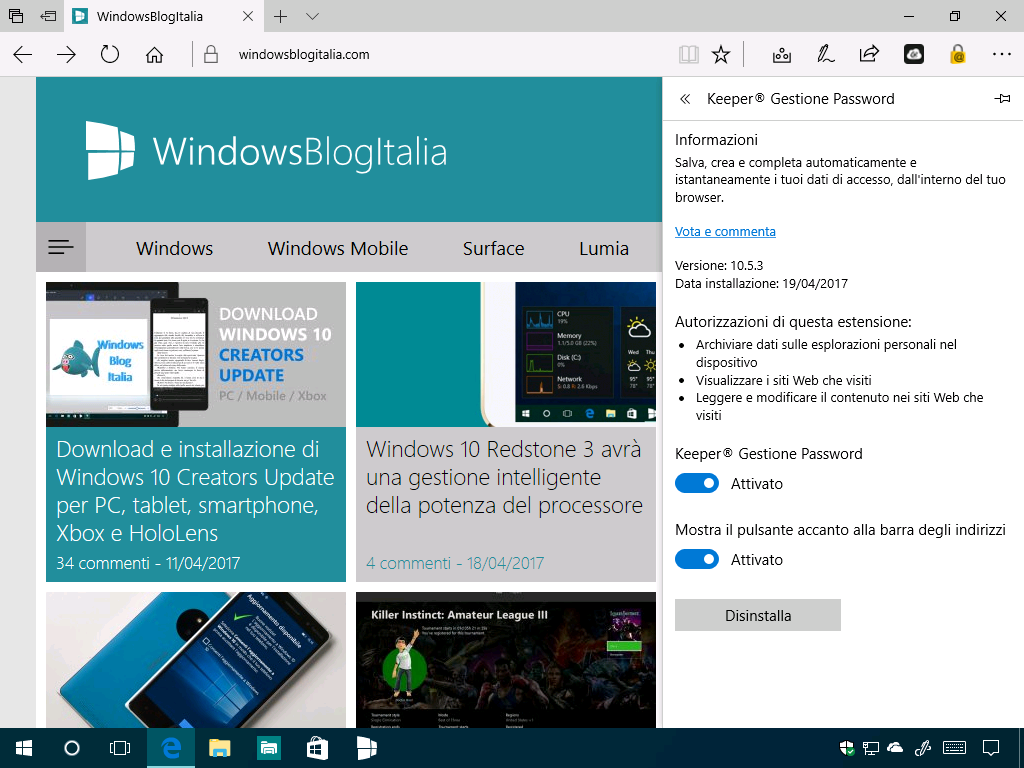
Task: Select the WindowsBlogItalia tab
Action: (x=163, y=16)
